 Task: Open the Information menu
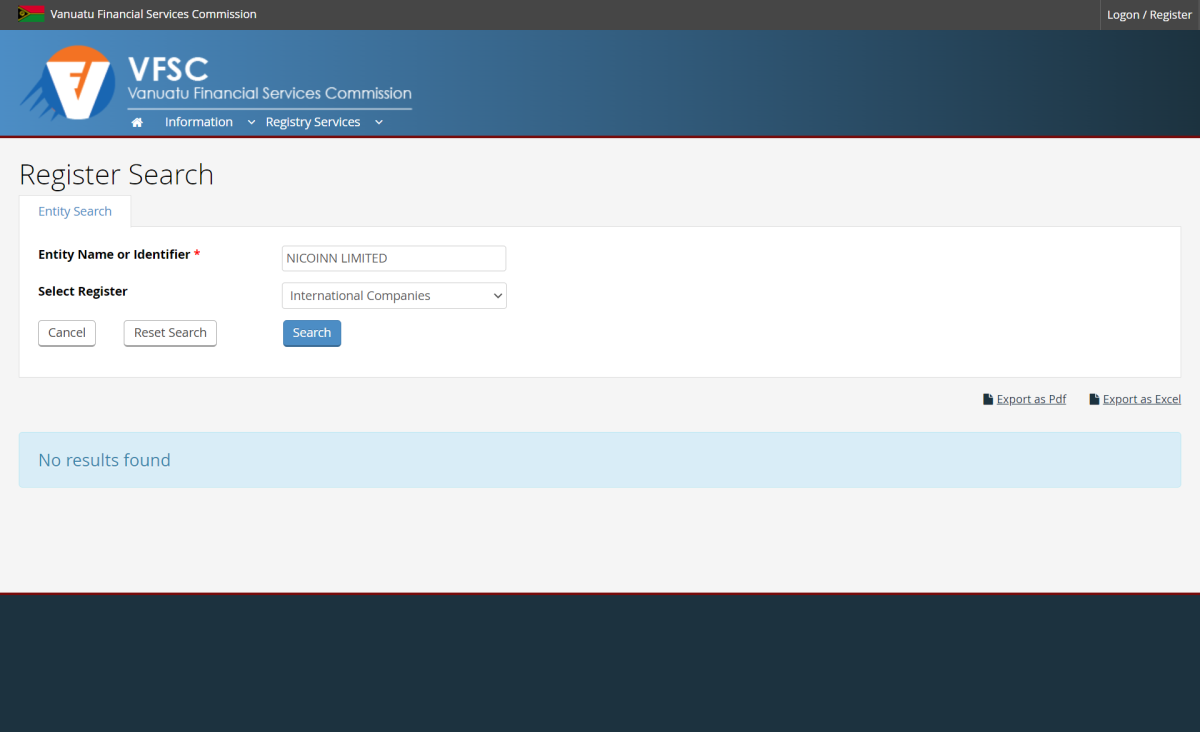[x=199, y=122]
